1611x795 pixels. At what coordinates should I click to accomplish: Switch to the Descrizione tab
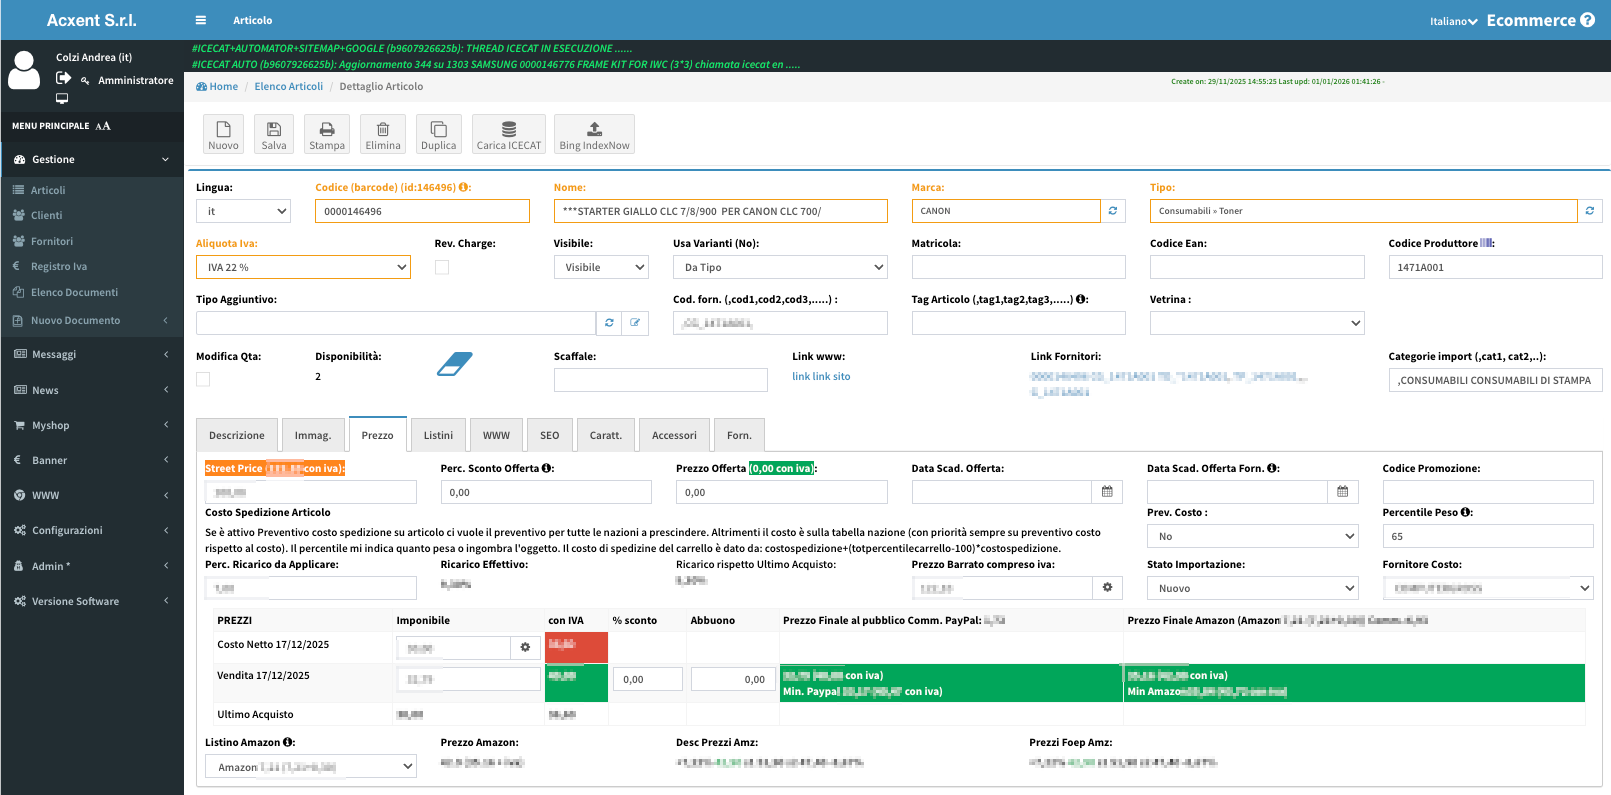(237, 435)
